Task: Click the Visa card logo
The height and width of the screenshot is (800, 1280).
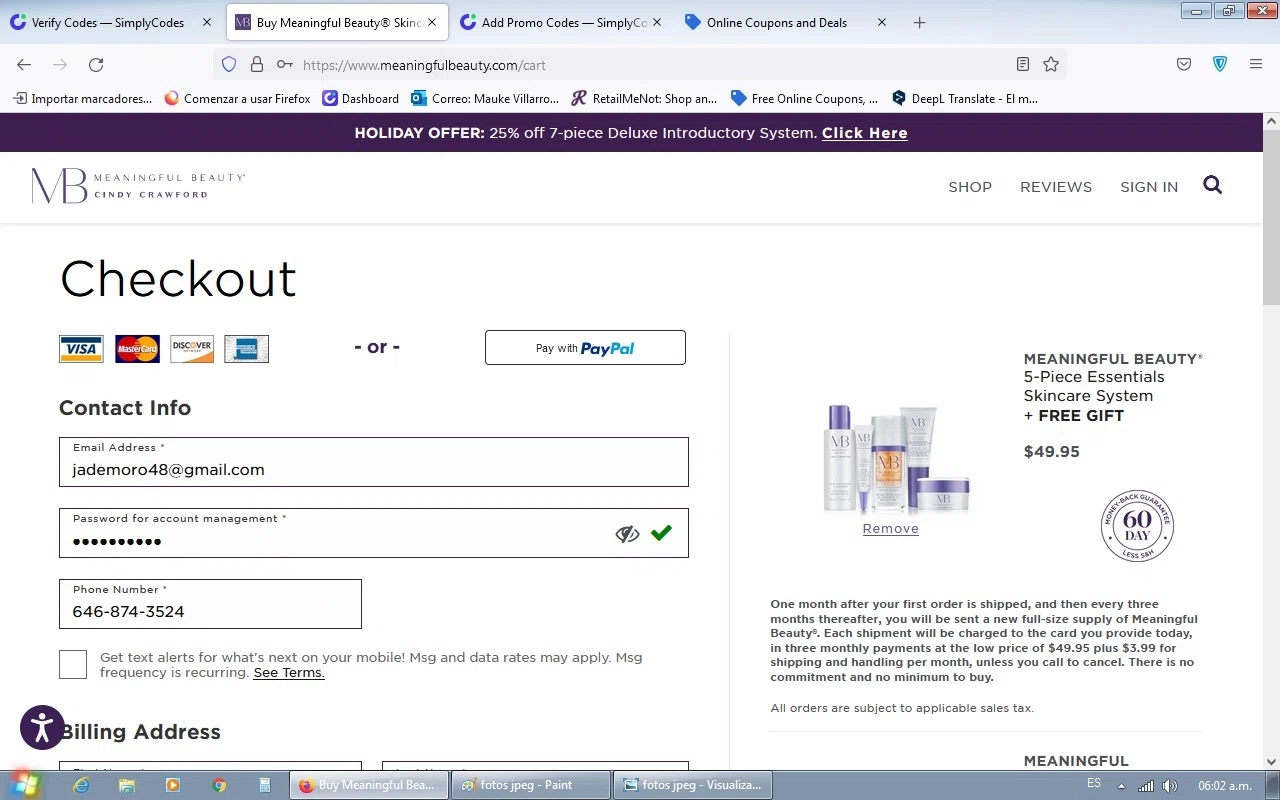Action: pos(81,348)
